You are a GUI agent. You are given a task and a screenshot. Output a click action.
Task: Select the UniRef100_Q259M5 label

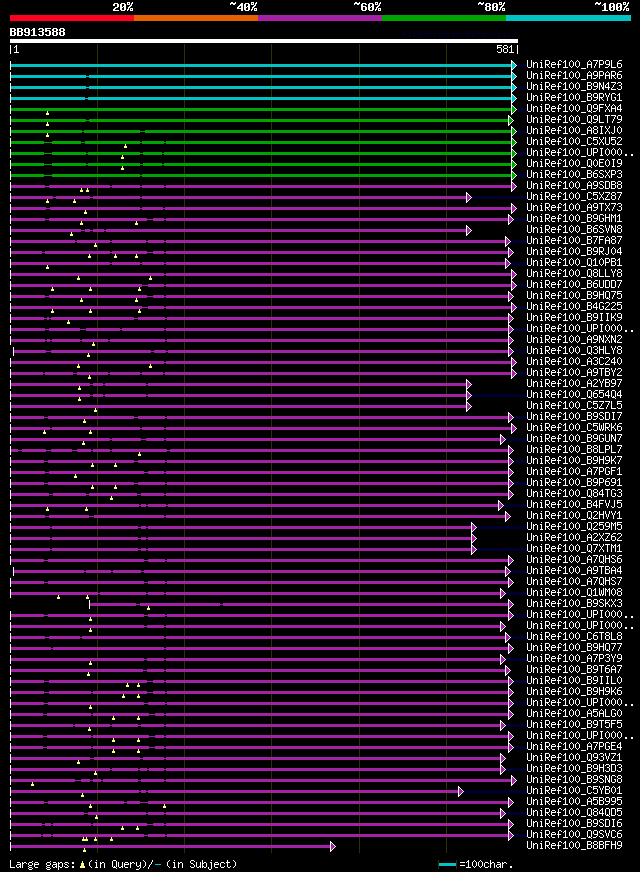tap(574, 527)
